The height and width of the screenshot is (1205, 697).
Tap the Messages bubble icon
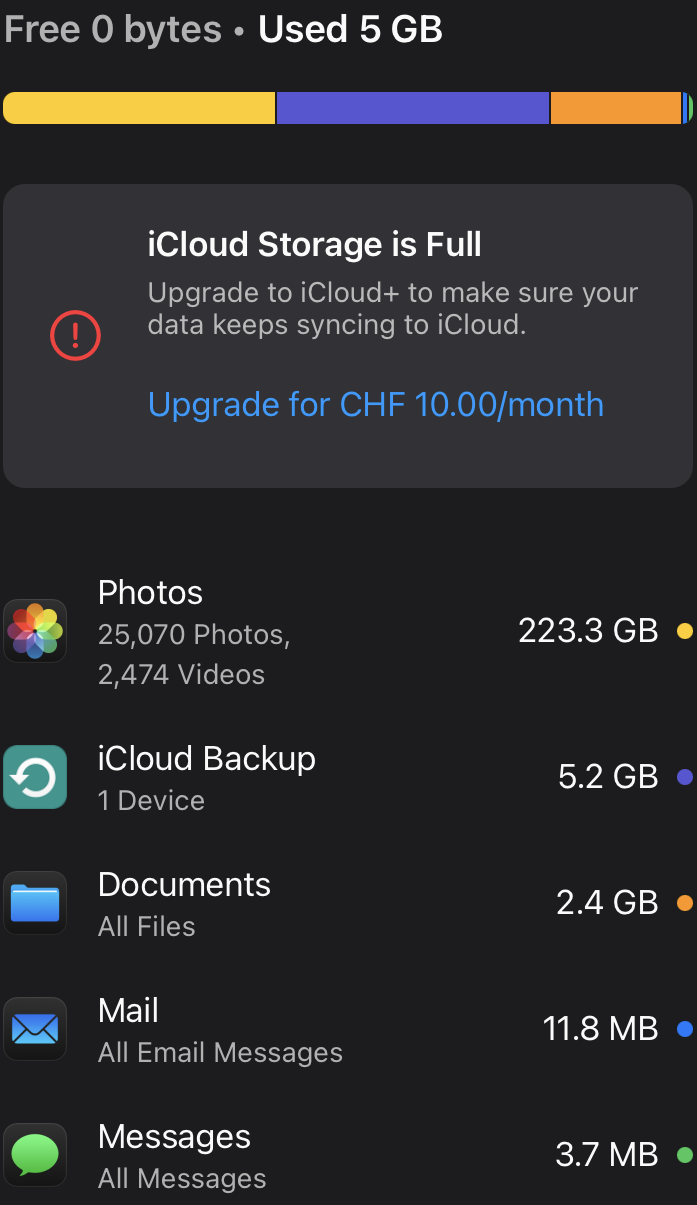pos(35,1155)
